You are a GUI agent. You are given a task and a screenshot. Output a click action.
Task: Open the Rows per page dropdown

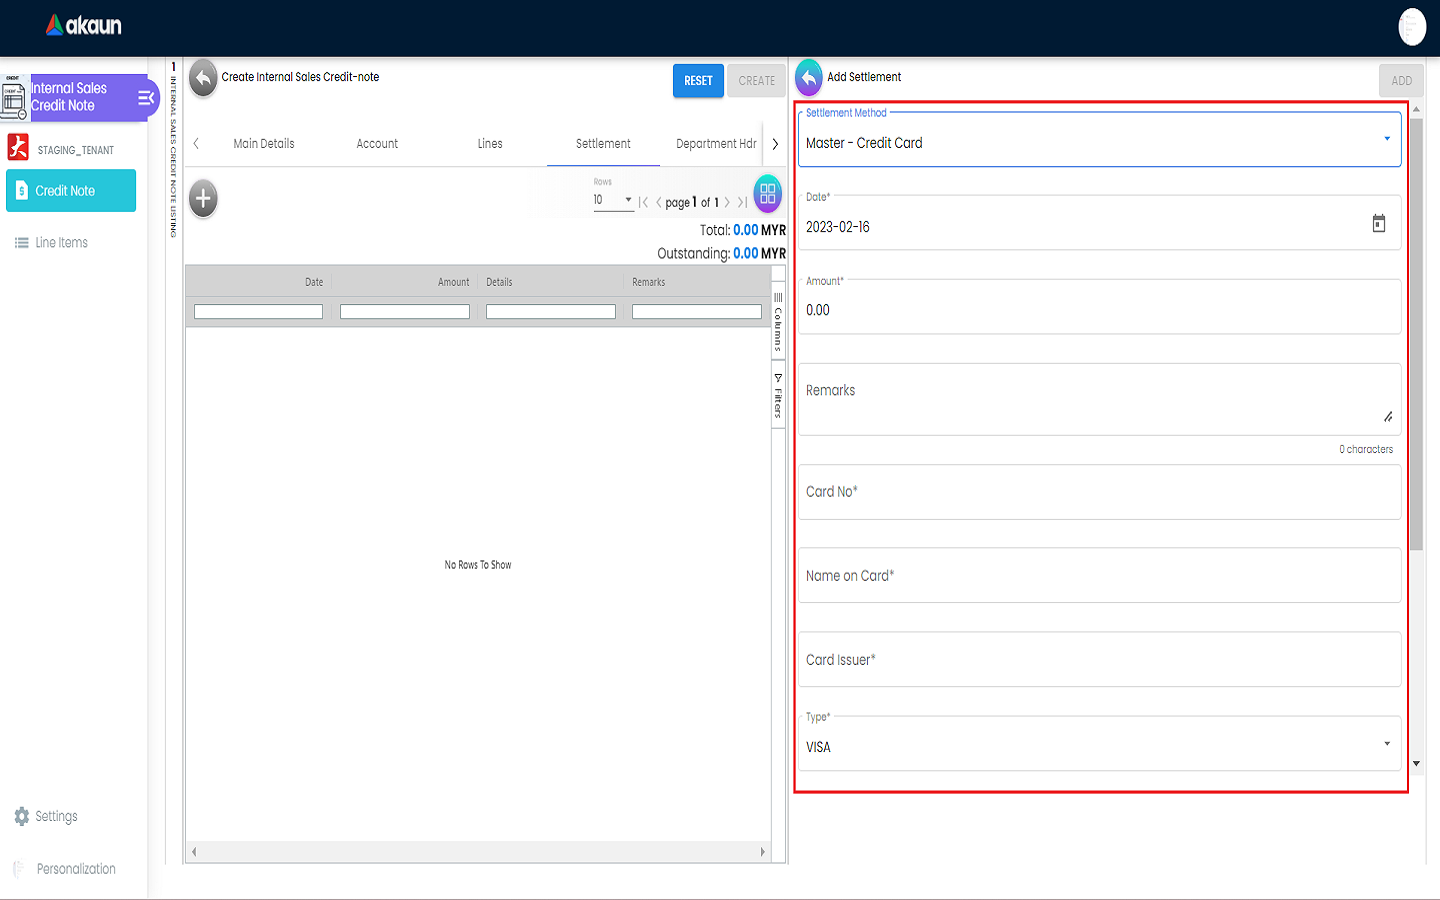(612, 200)
